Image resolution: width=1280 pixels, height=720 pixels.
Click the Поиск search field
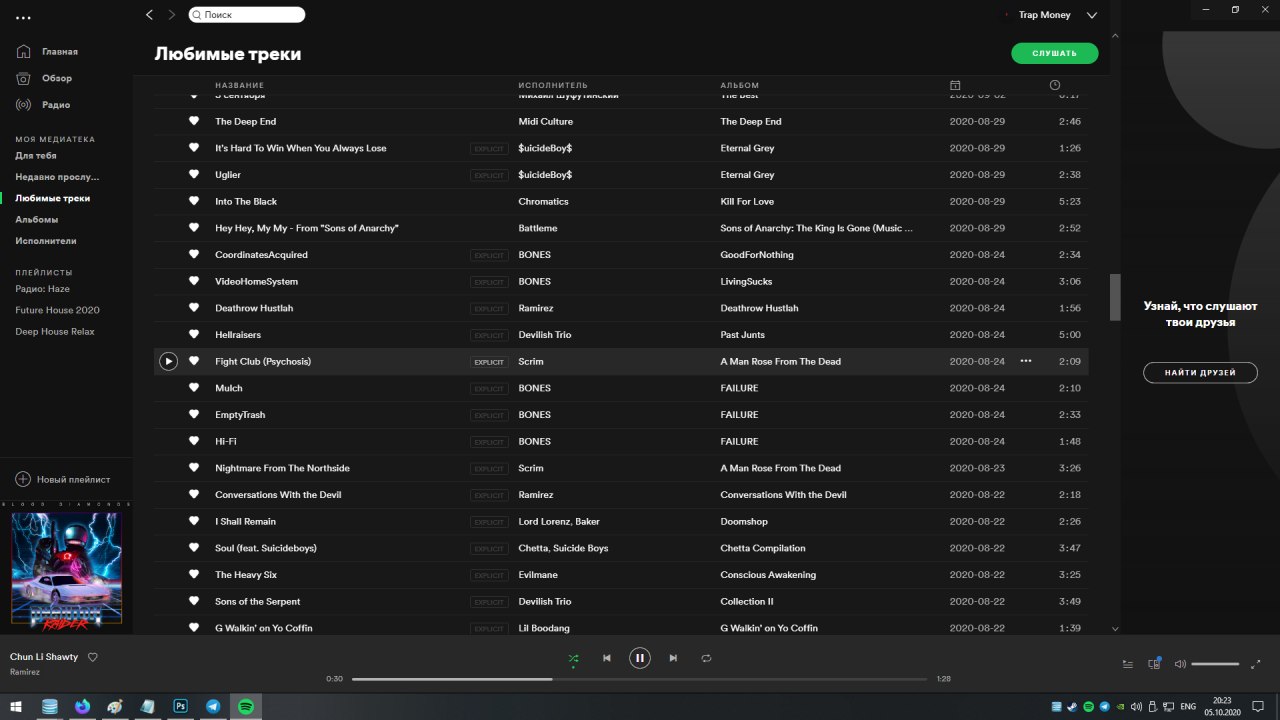click(247, 15)
